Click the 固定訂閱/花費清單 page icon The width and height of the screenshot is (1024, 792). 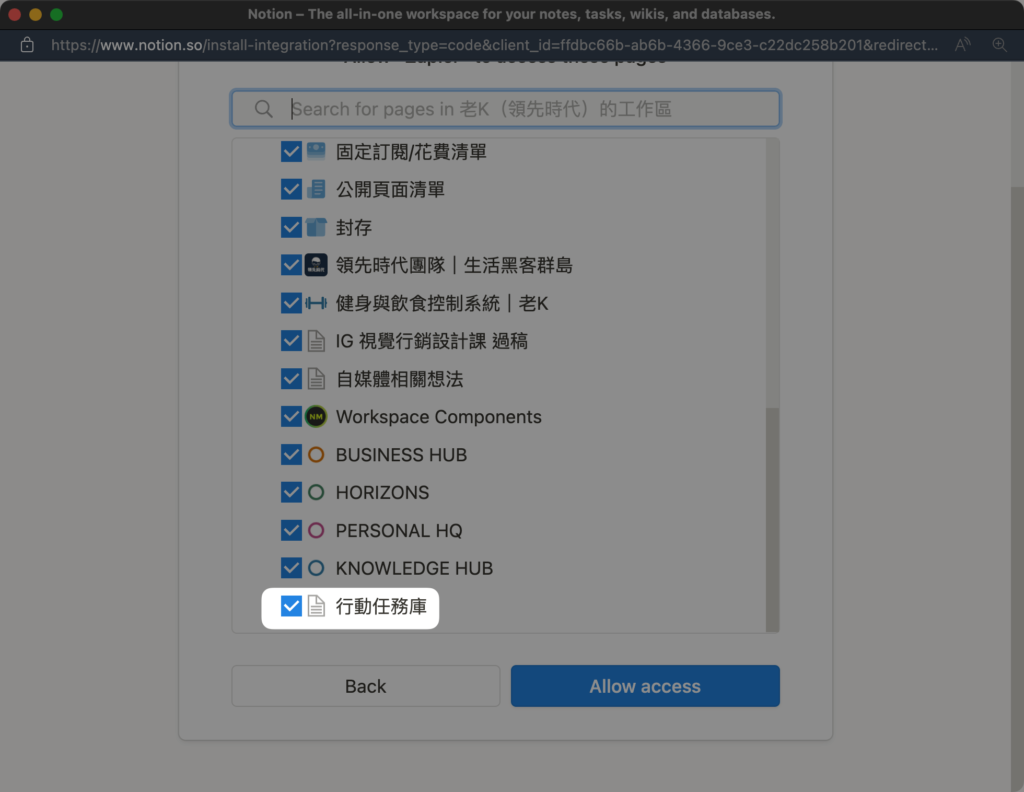click(316, 151)
